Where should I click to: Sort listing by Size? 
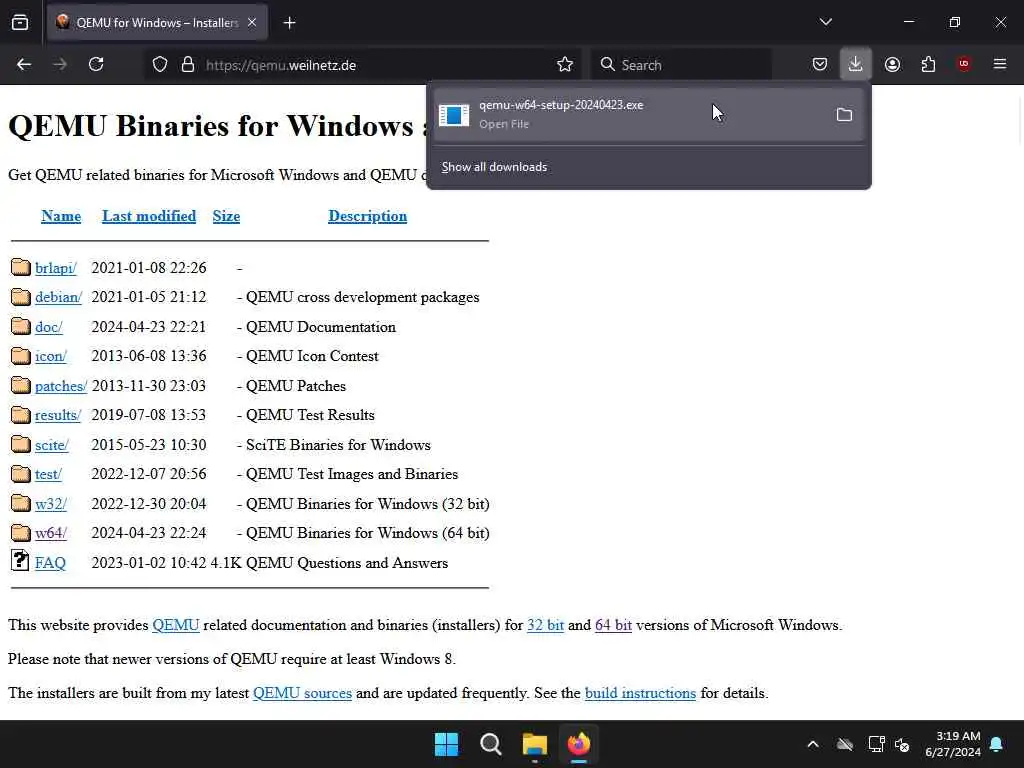(x=226, y=216)
